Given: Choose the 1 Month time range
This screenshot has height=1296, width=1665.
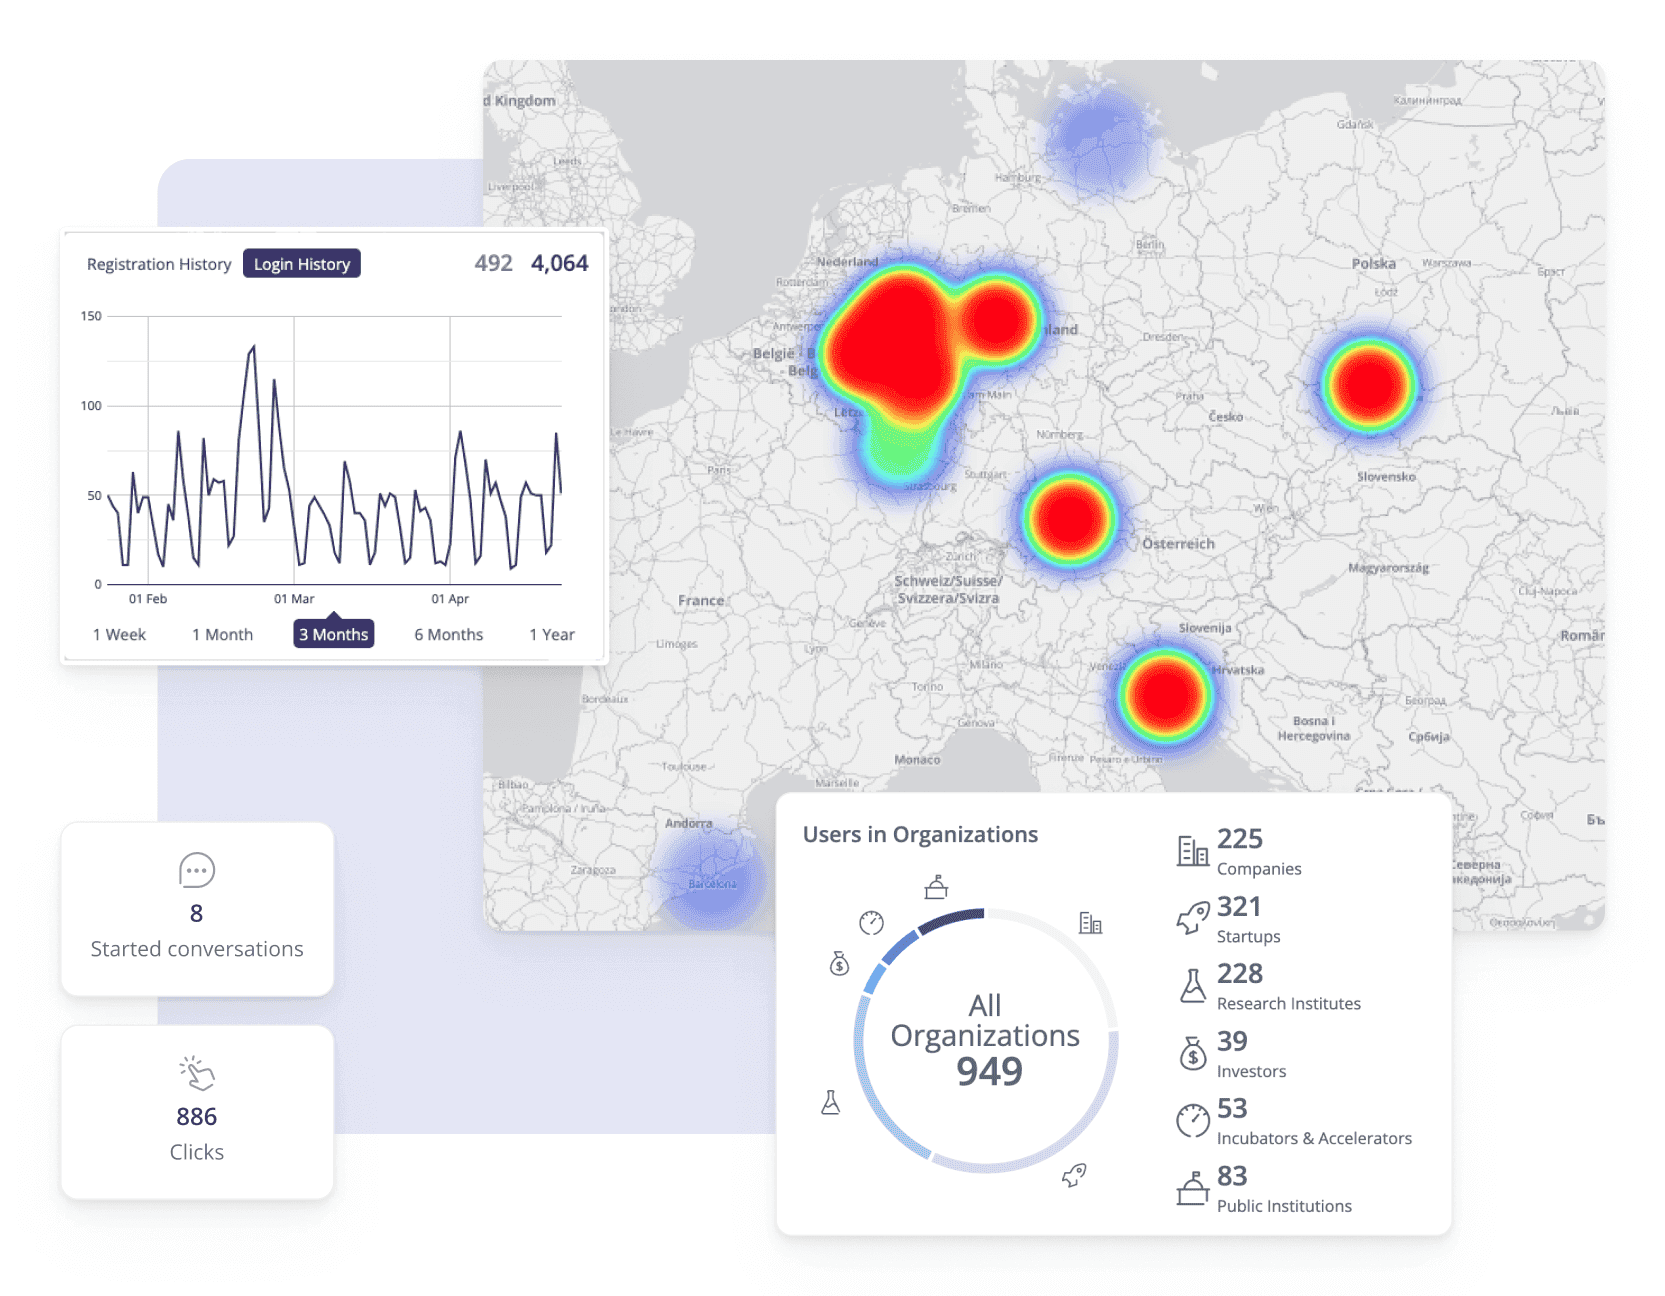Looking at the screenshot, I should point(222,635).
